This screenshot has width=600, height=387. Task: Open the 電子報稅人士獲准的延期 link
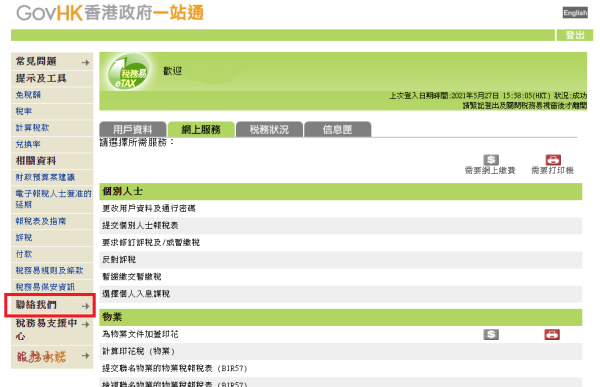coord(53,199)
